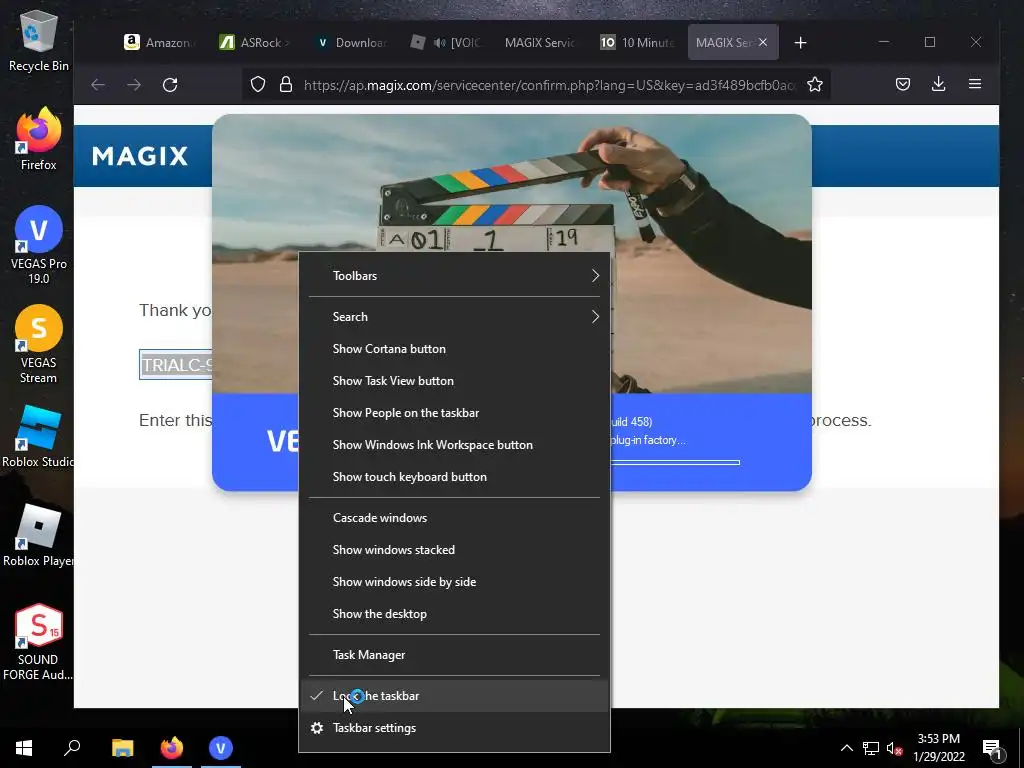Open VEGAS Pro 19.0 desktop shortcut
Screen dimensions: 1024x768
[x=39, y=246]
